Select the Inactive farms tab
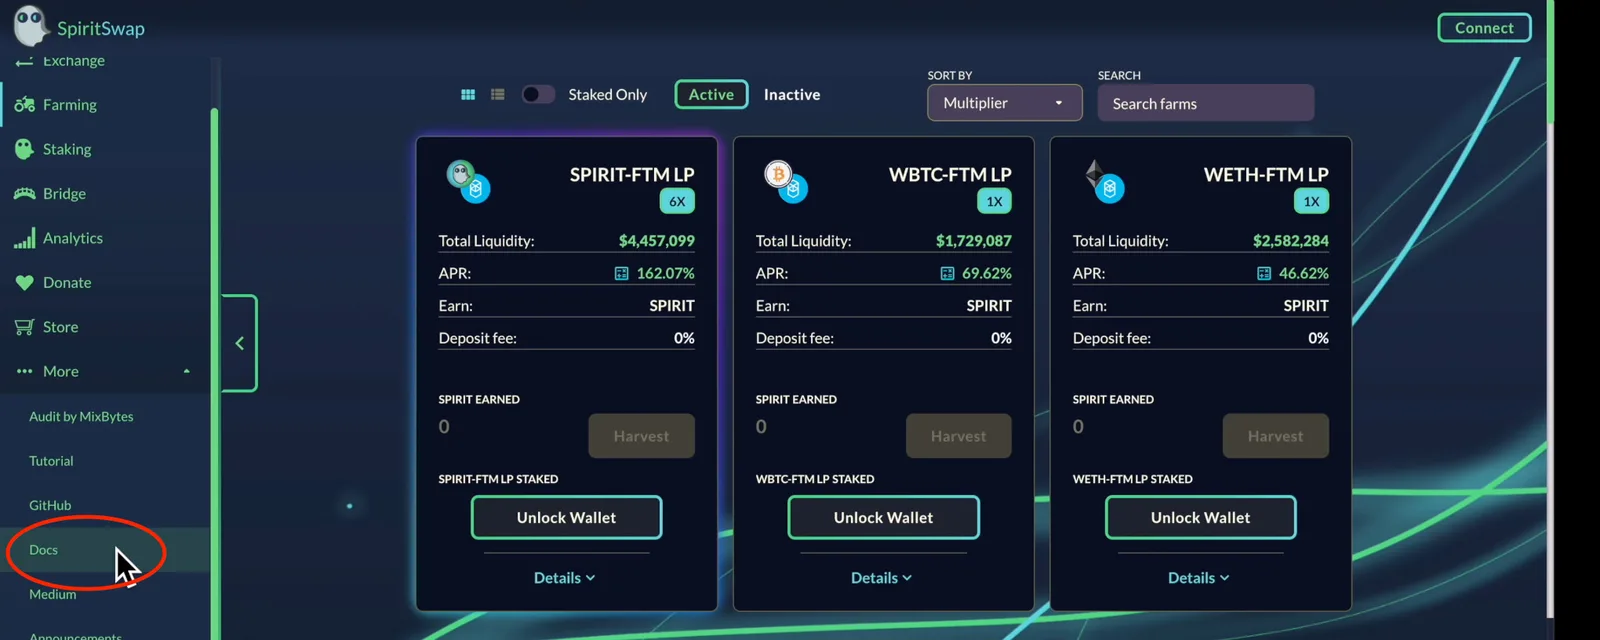The width and height of the screenshot is (1600, 640). (792, 94)
